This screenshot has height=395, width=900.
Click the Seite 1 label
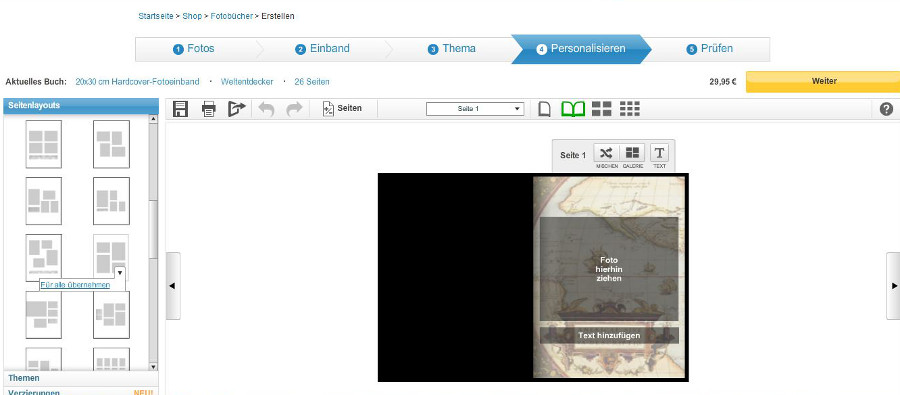573,155
